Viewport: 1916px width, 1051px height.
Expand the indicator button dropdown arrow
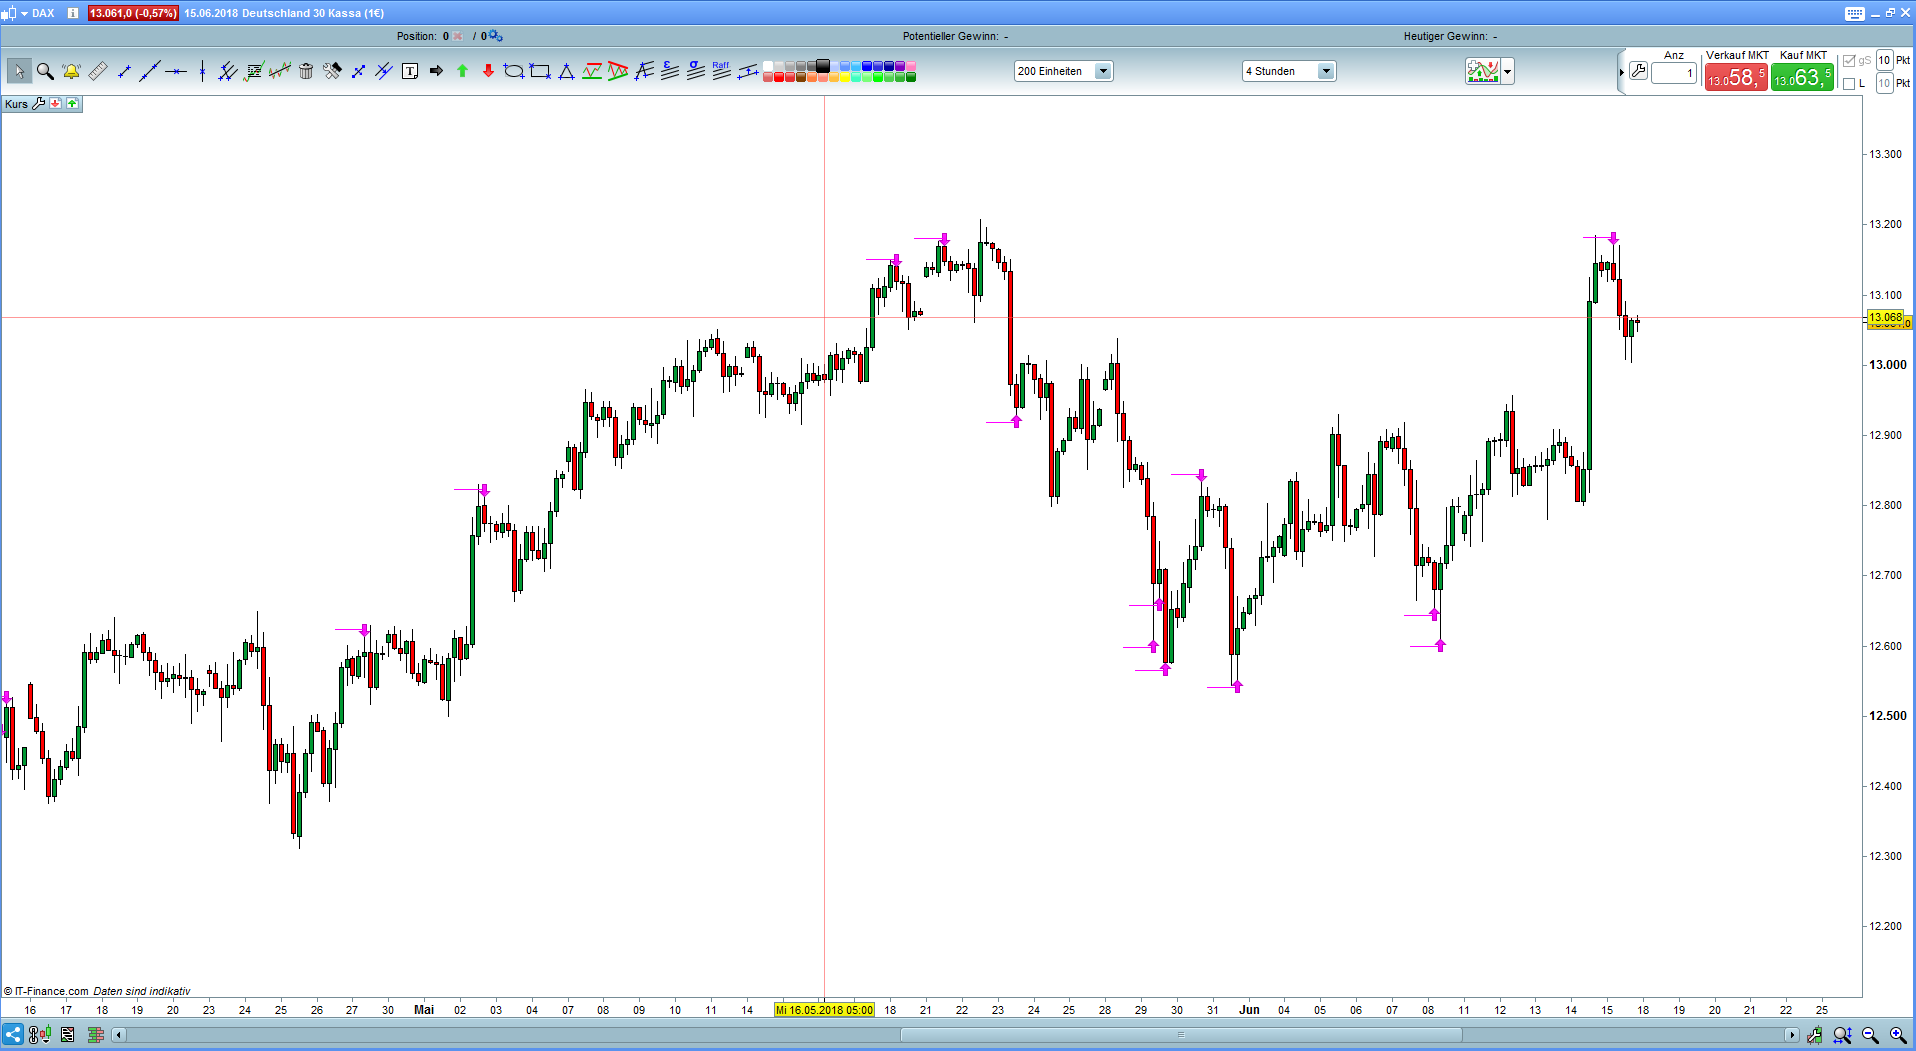pos(1507,71)
